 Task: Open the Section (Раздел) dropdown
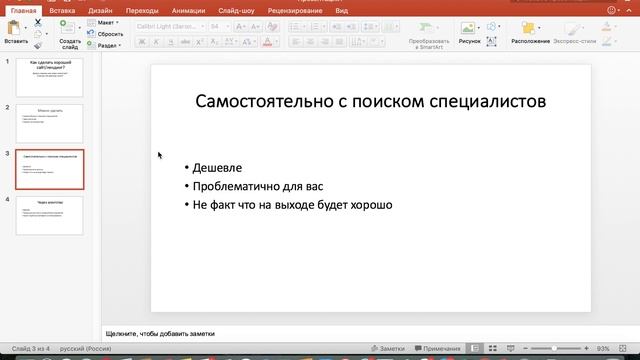[104, 46]
